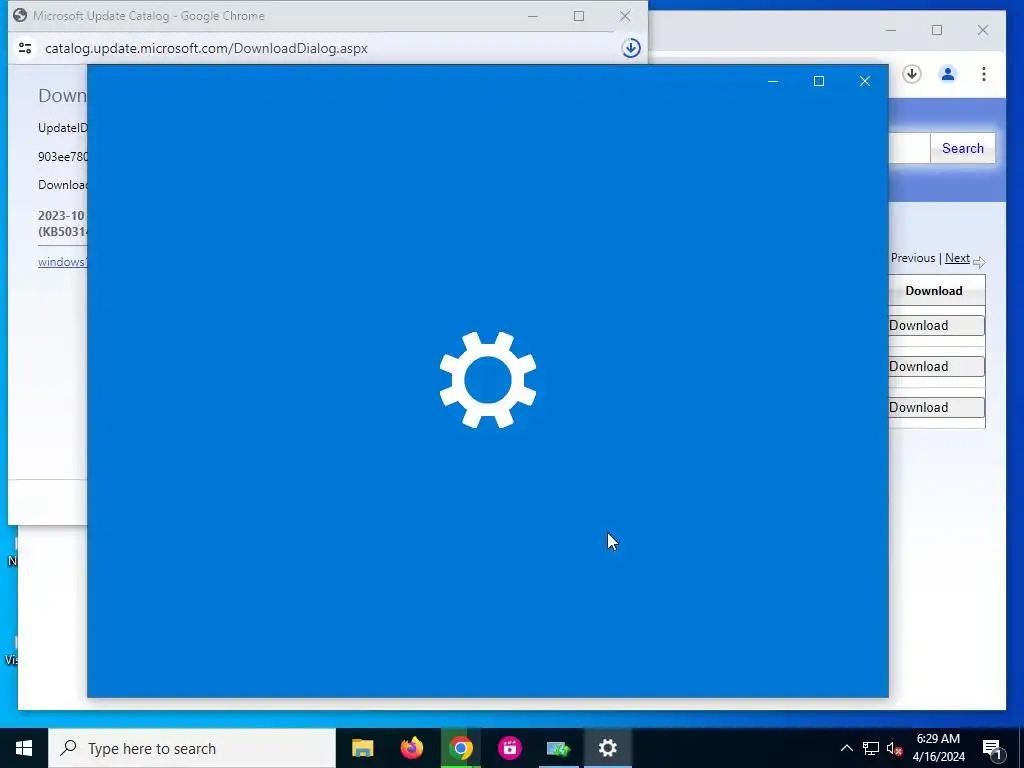1024x768 pixels.
Task: Show hidden system tray icons
Action: [x=846, y=748]
